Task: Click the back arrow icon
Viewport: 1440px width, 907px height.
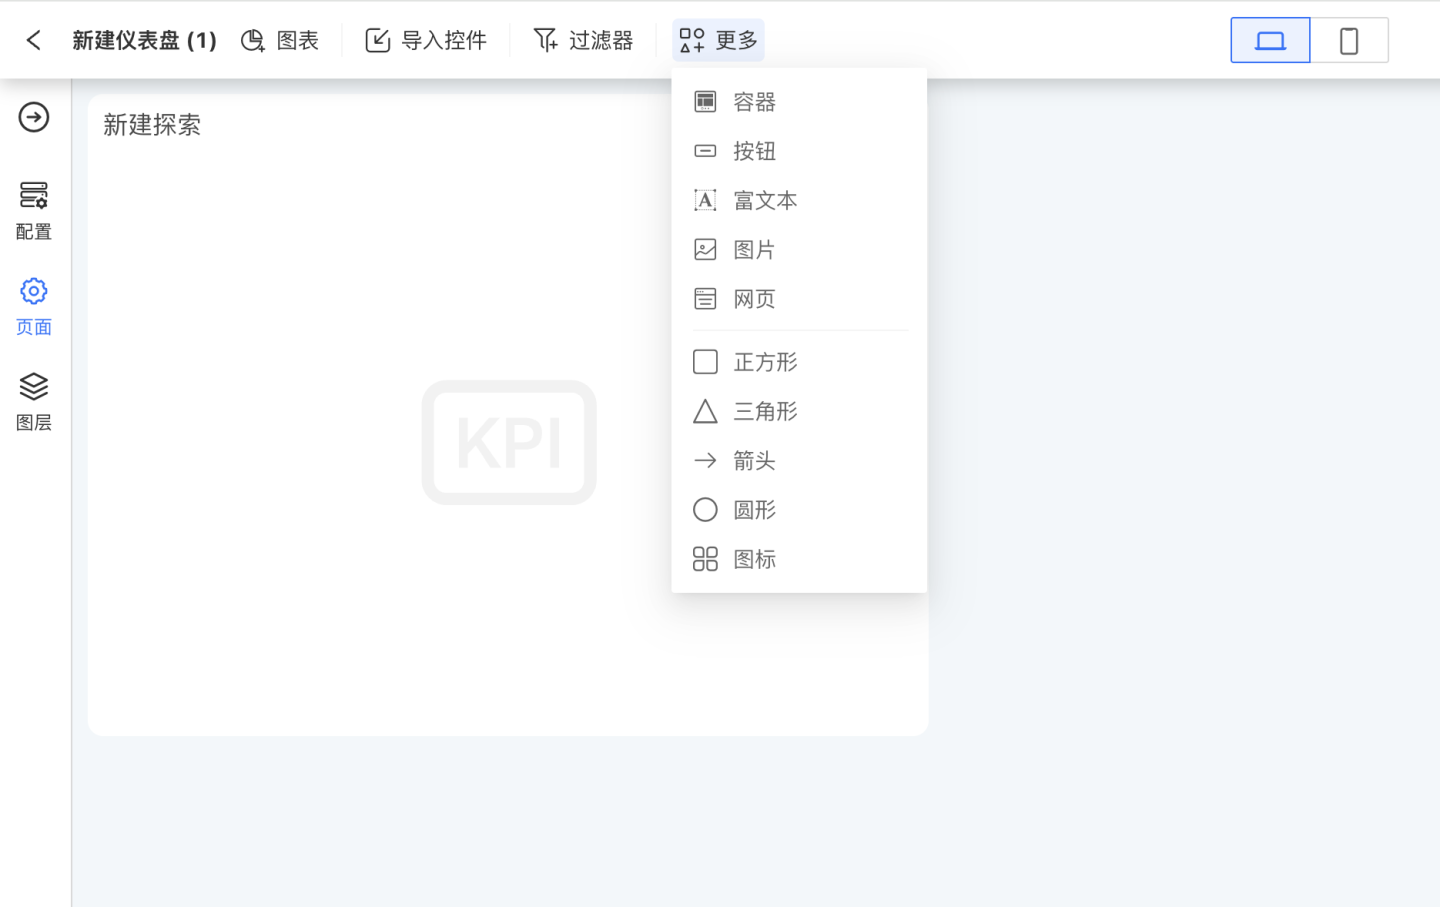Action: [x=34, y=40]
